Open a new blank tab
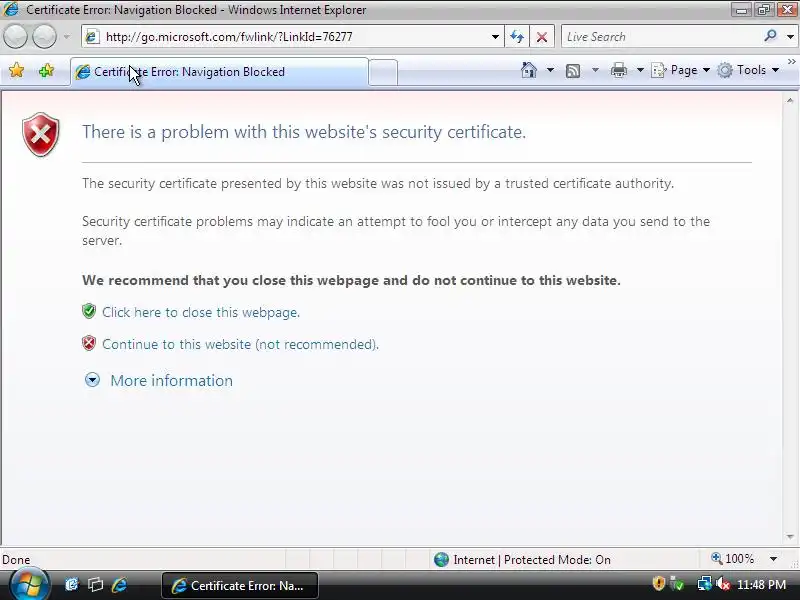 (383, 72)
